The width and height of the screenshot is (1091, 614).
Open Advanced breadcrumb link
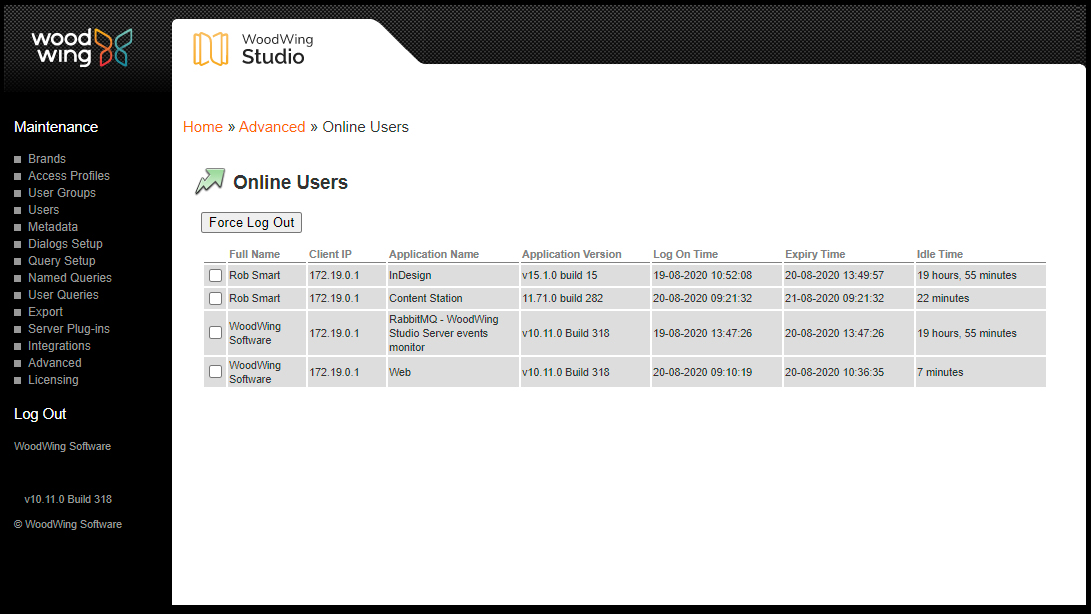point(272,127)
